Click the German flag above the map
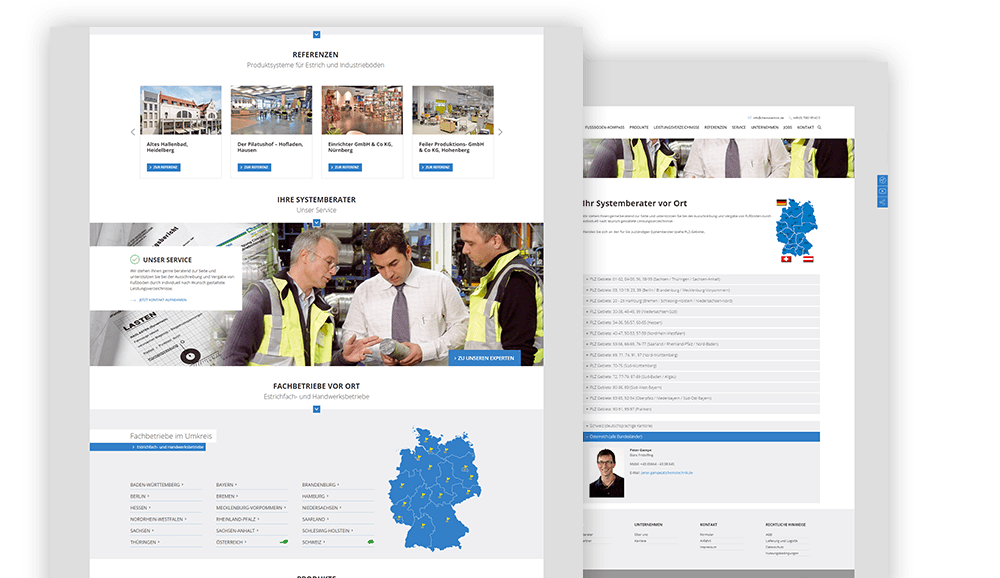The image size is (1000, 578). [781, 202]
